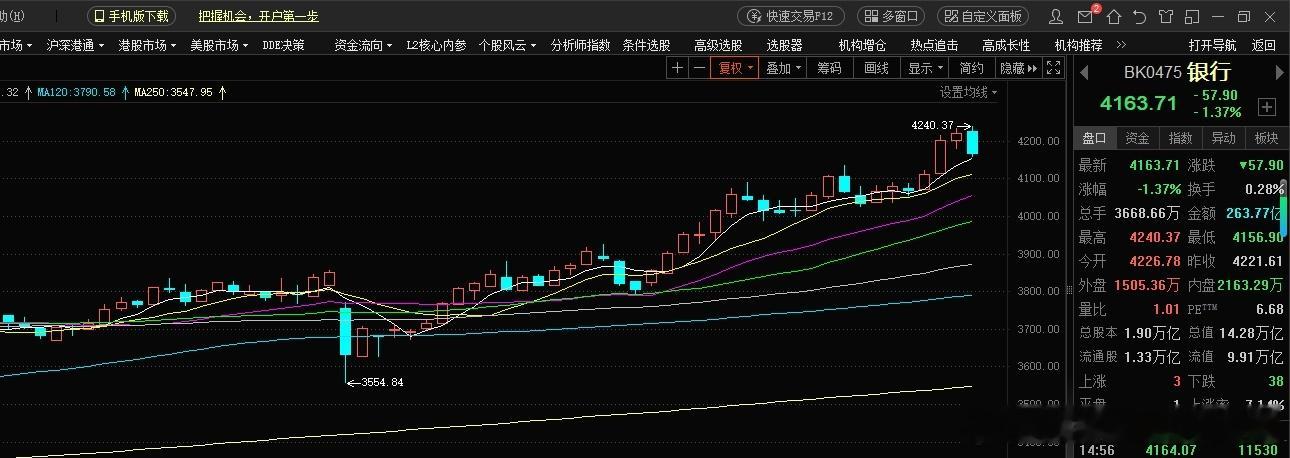Click 手机版下载 button
The width and height of the screenshot is (1290, 458).
click(133, 17)
